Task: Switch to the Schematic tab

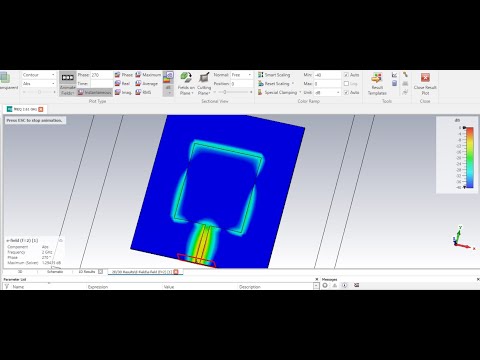Action: pos(55,272)
